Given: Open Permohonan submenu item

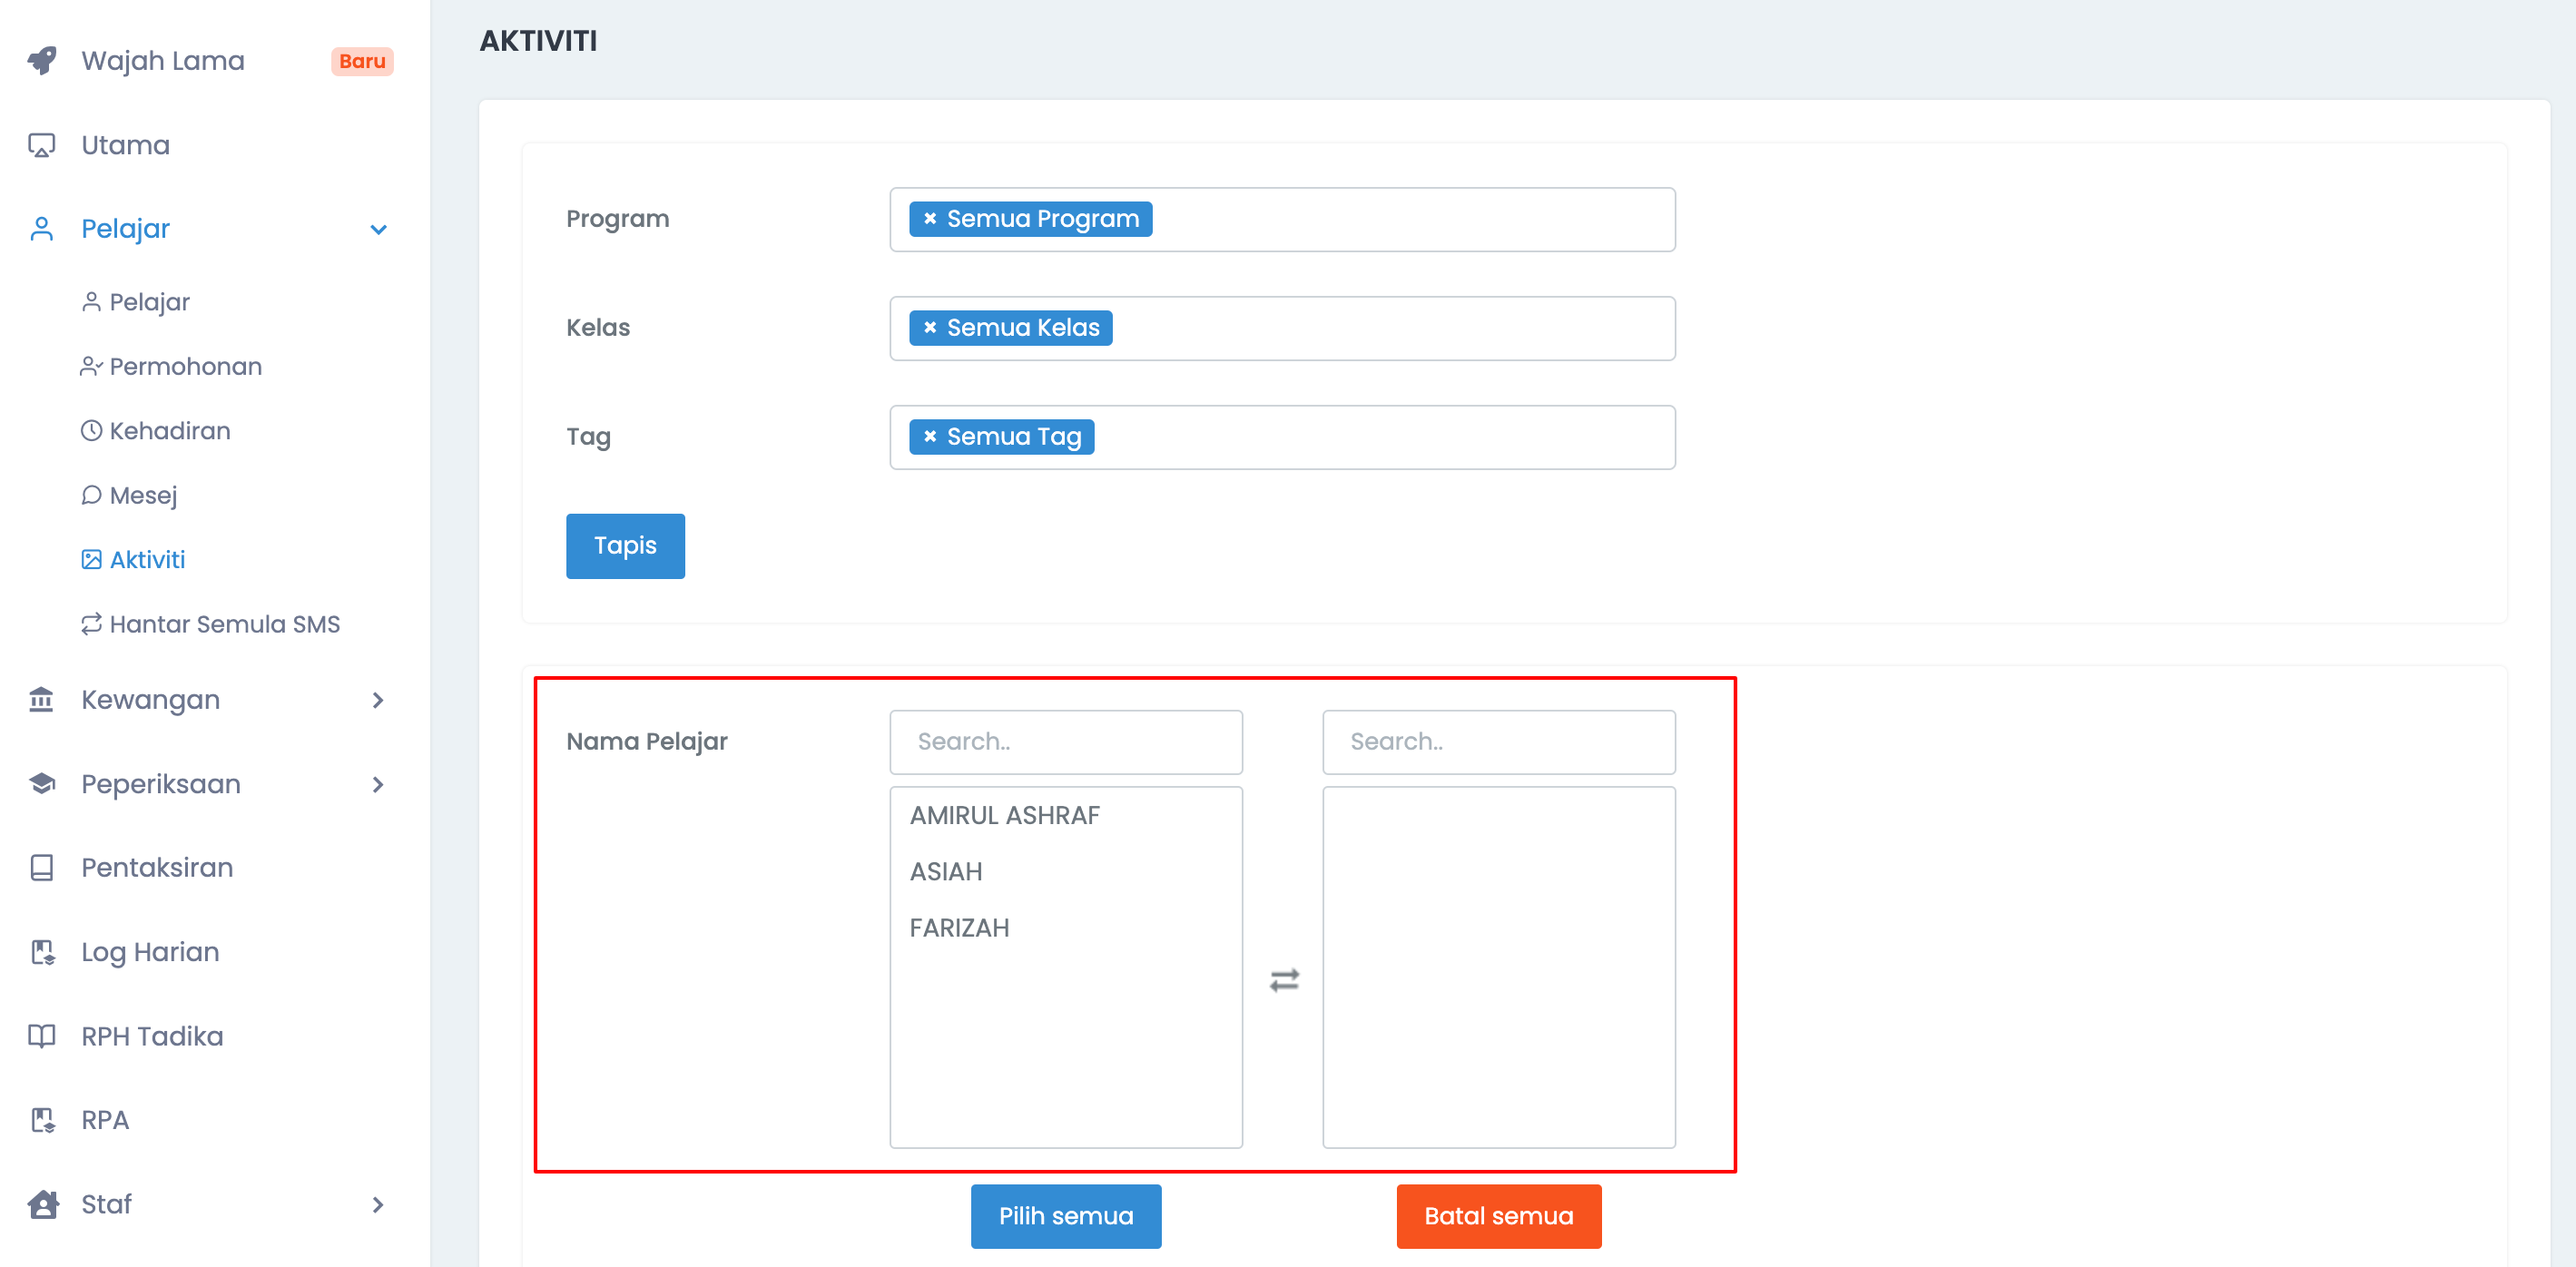Looking at the screenshot, I should 185,367.
